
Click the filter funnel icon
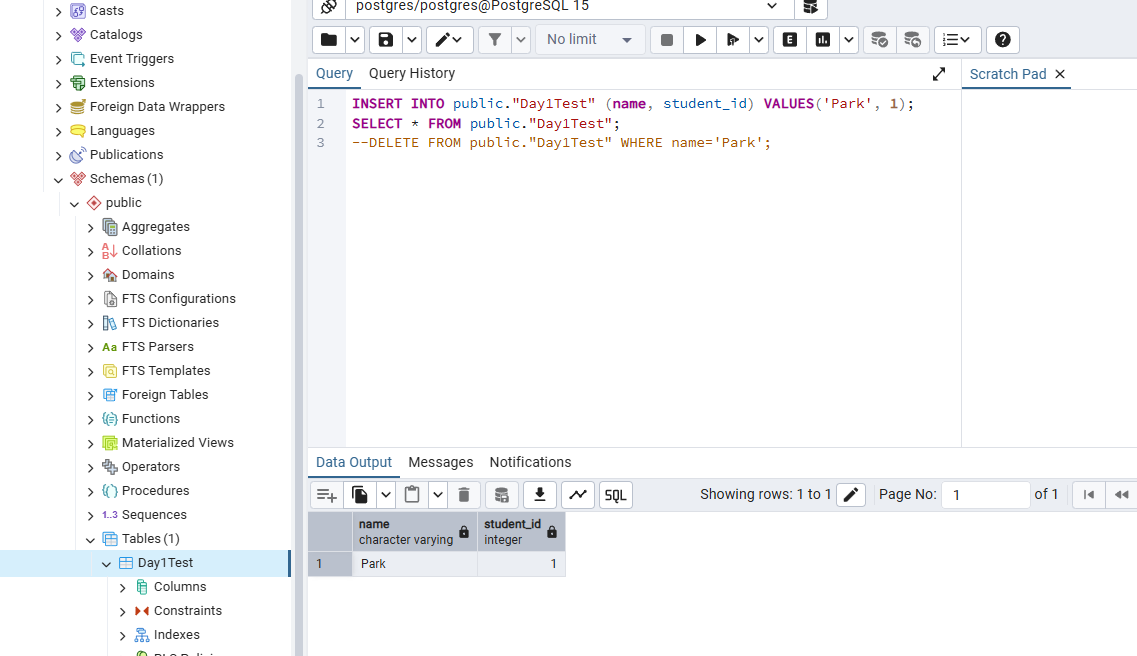click(495, 40)
